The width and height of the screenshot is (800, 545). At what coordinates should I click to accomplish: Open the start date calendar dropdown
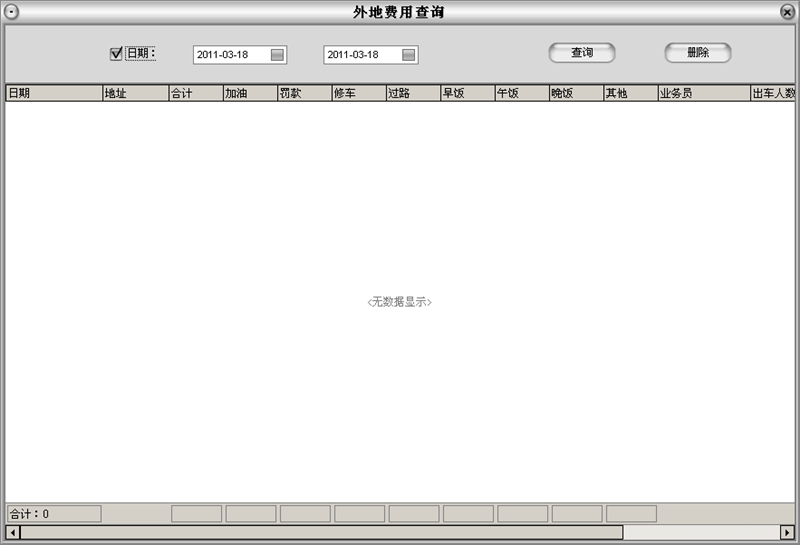[277, 55]
